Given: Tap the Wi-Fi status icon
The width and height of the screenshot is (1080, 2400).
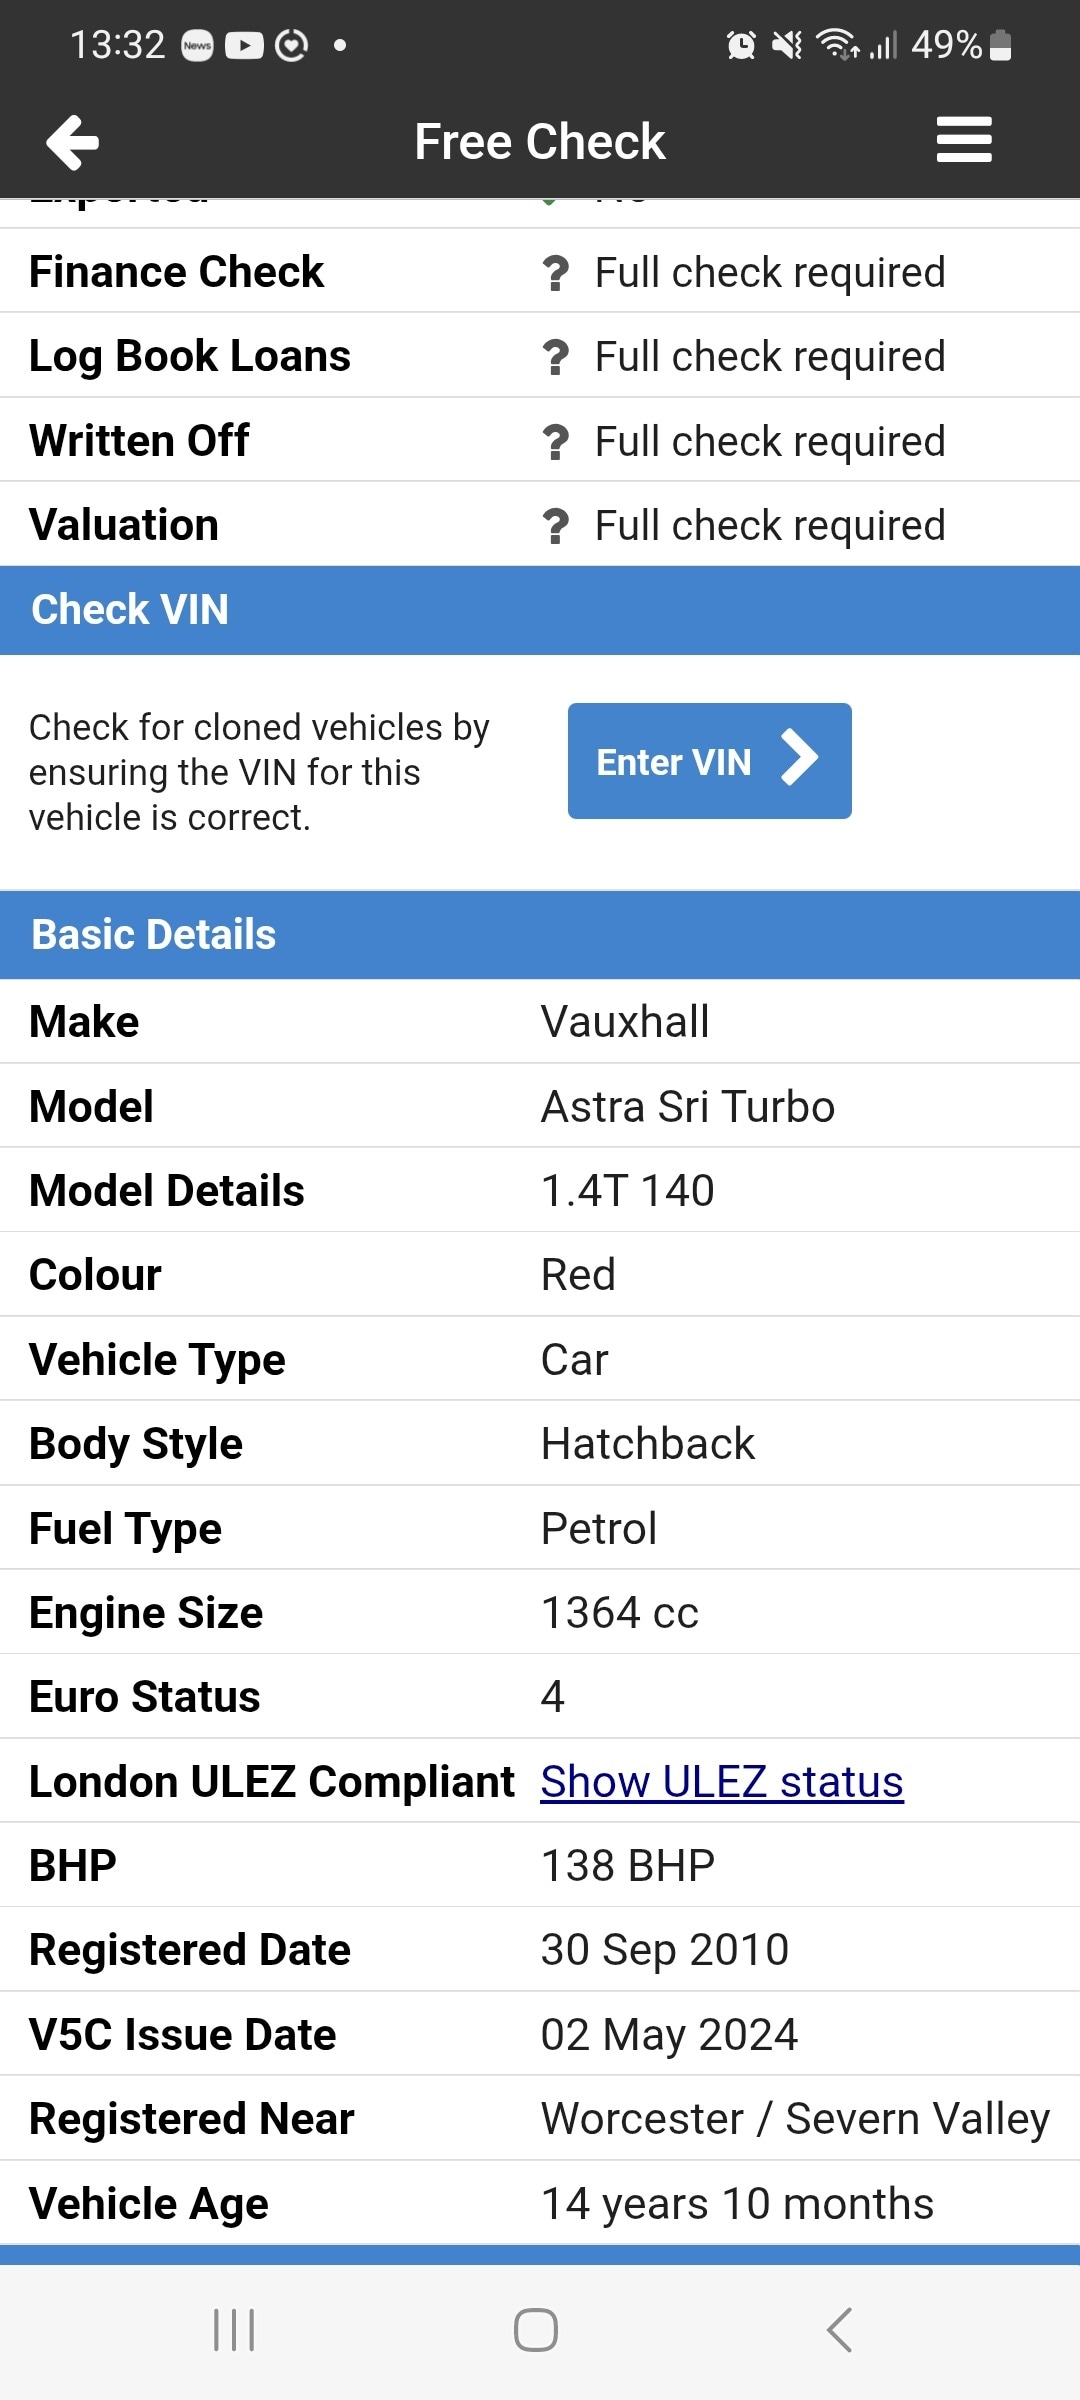Looking at the screenshot, I should pyautogui.click(x=837, y=45).
